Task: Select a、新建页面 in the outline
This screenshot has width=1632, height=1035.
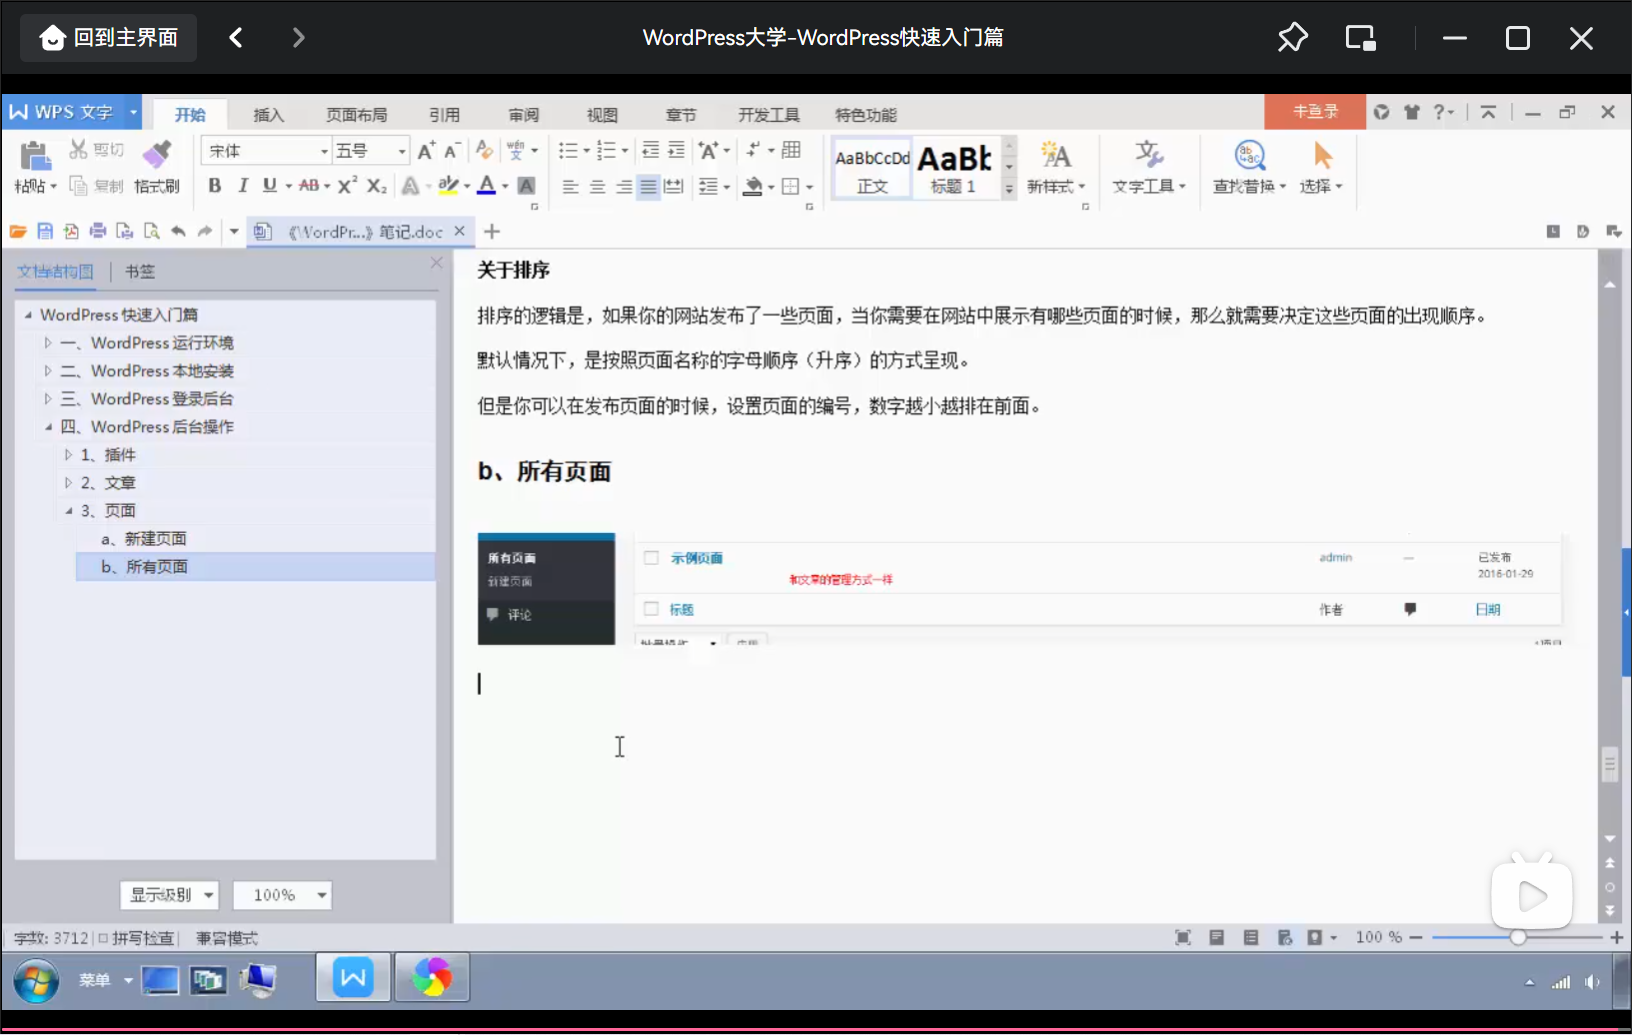Action: coord(144,539)
